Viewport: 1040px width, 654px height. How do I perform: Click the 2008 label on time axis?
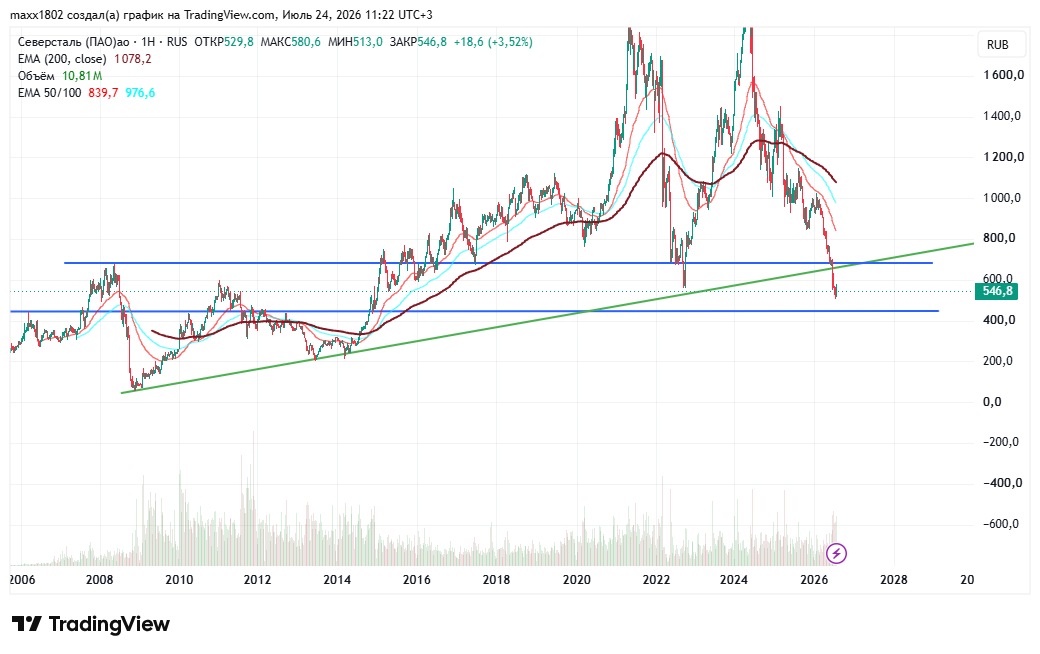tap(99, 580)
